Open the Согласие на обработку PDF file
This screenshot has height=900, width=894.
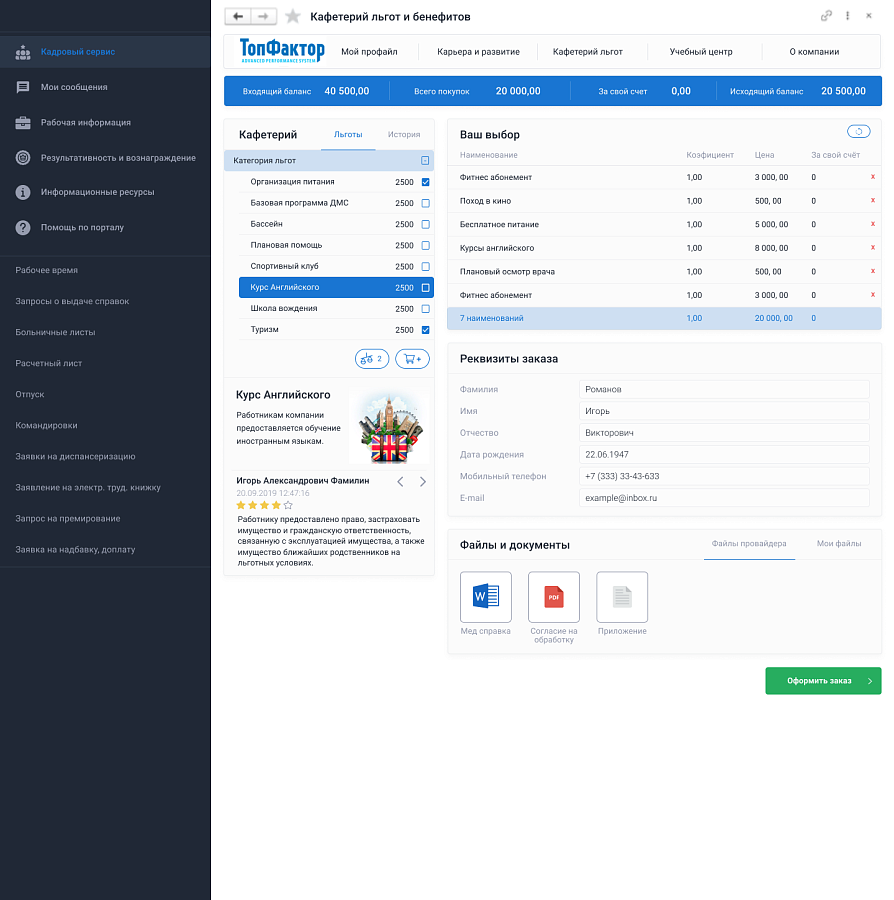pos(554,597)
